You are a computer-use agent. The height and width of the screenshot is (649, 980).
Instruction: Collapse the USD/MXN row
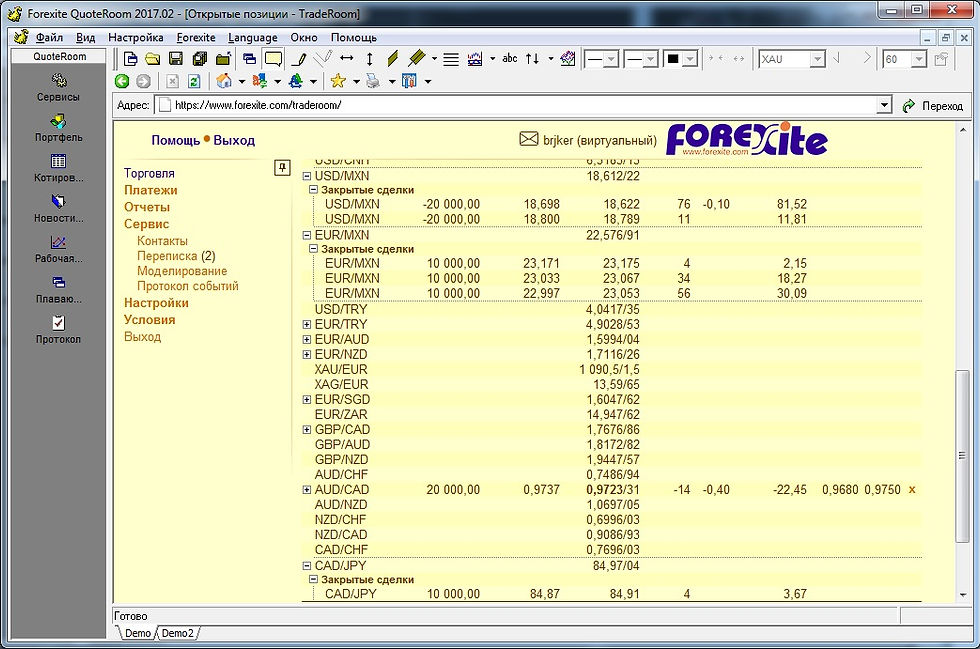click(307, 176)
